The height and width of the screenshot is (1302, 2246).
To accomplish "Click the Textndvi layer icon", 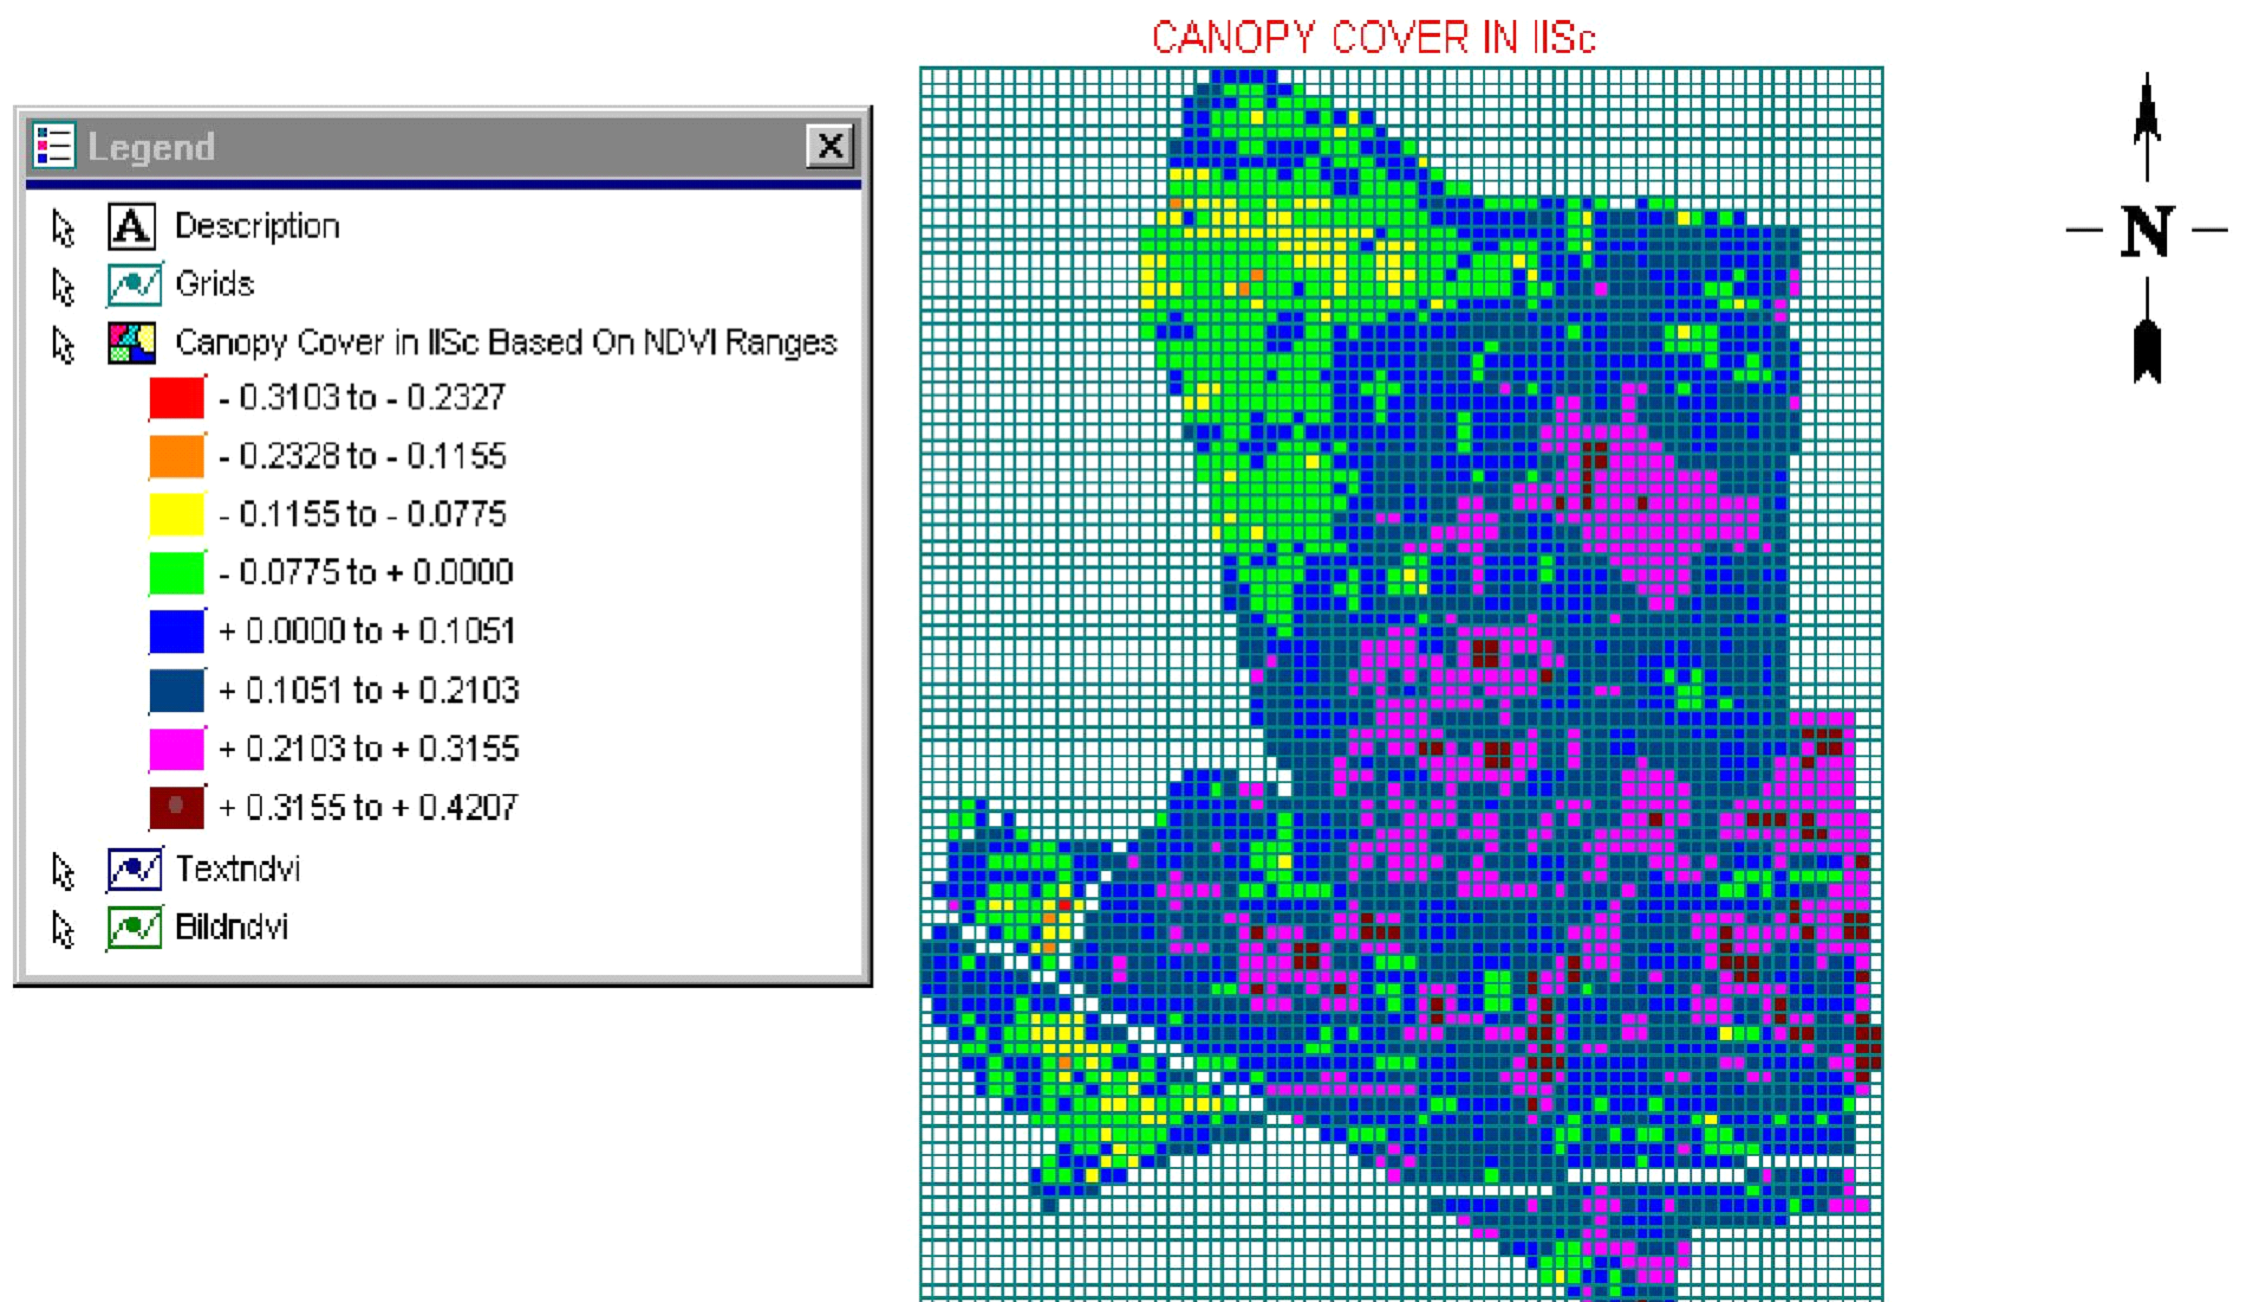I will point(134,869).
